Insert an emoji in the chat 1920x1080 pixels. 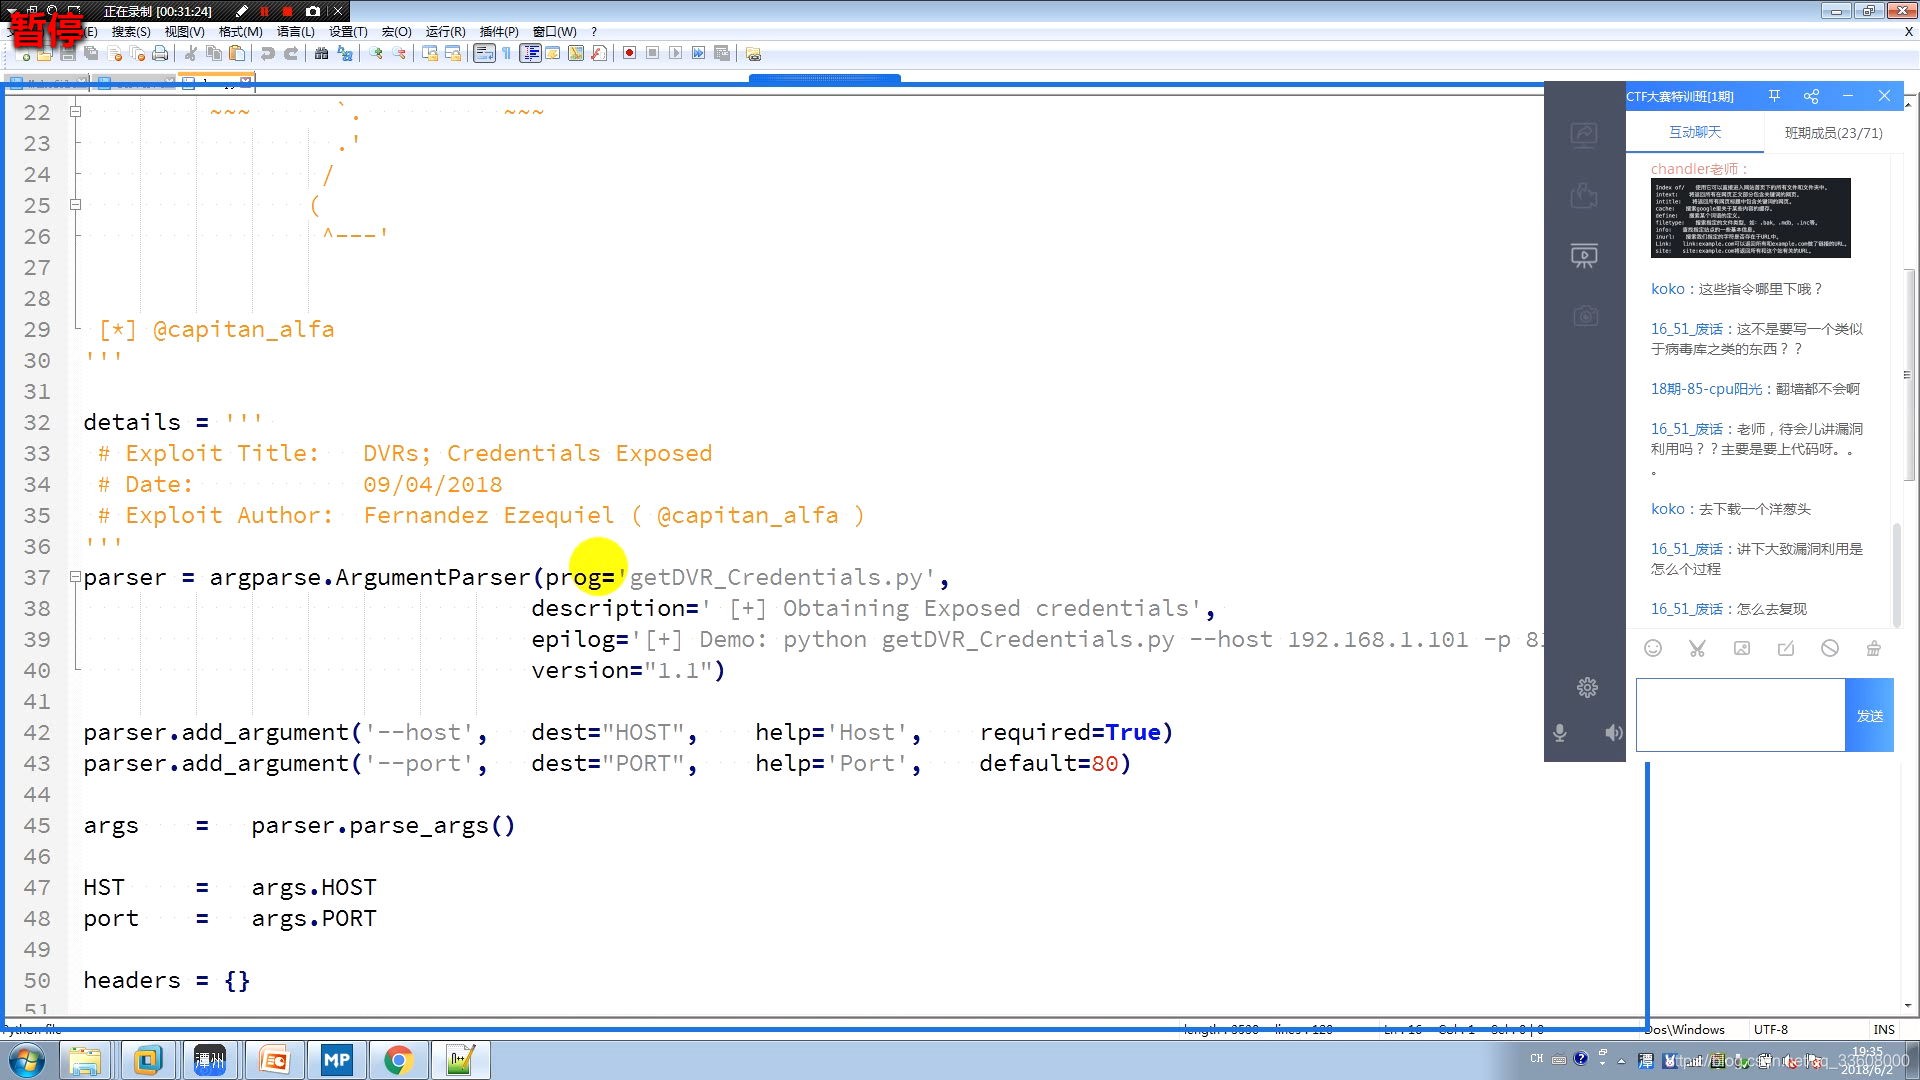click(1653, 648)
